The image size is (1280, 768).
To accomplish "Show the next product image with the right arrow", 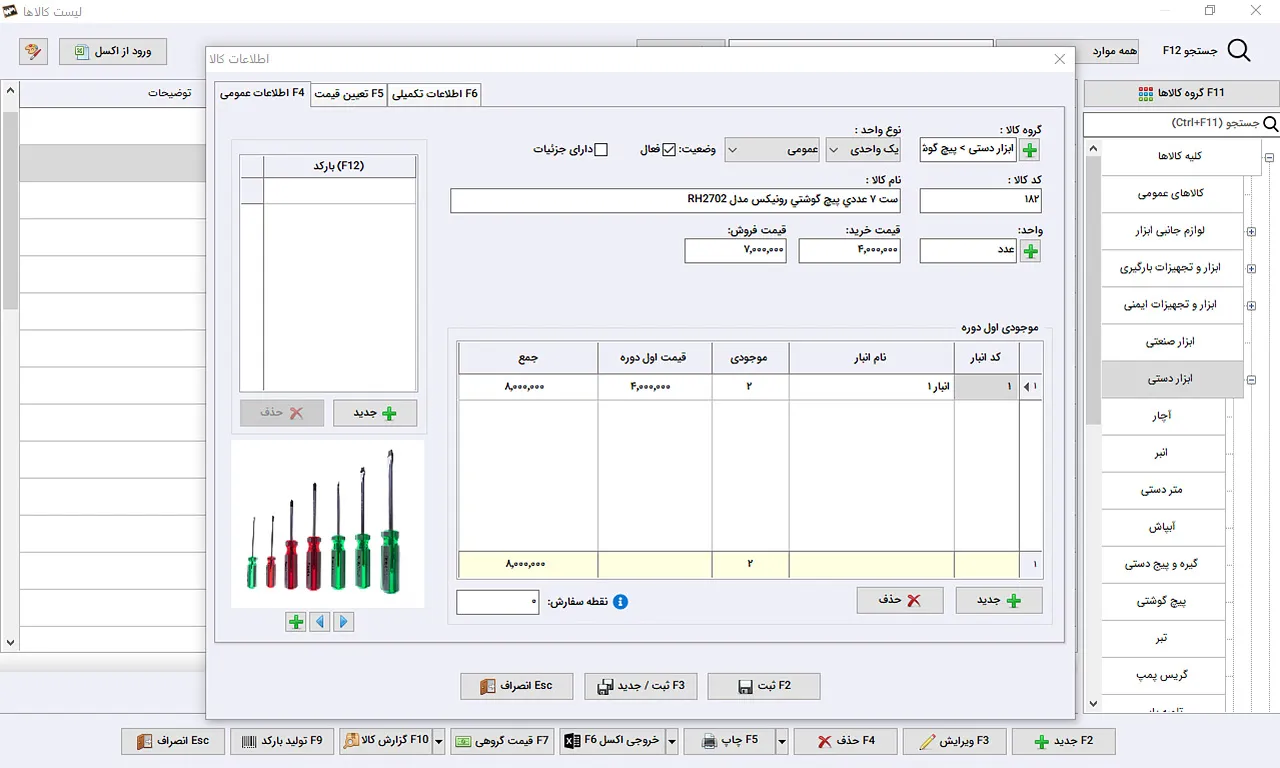I will [x=343, y=622].
